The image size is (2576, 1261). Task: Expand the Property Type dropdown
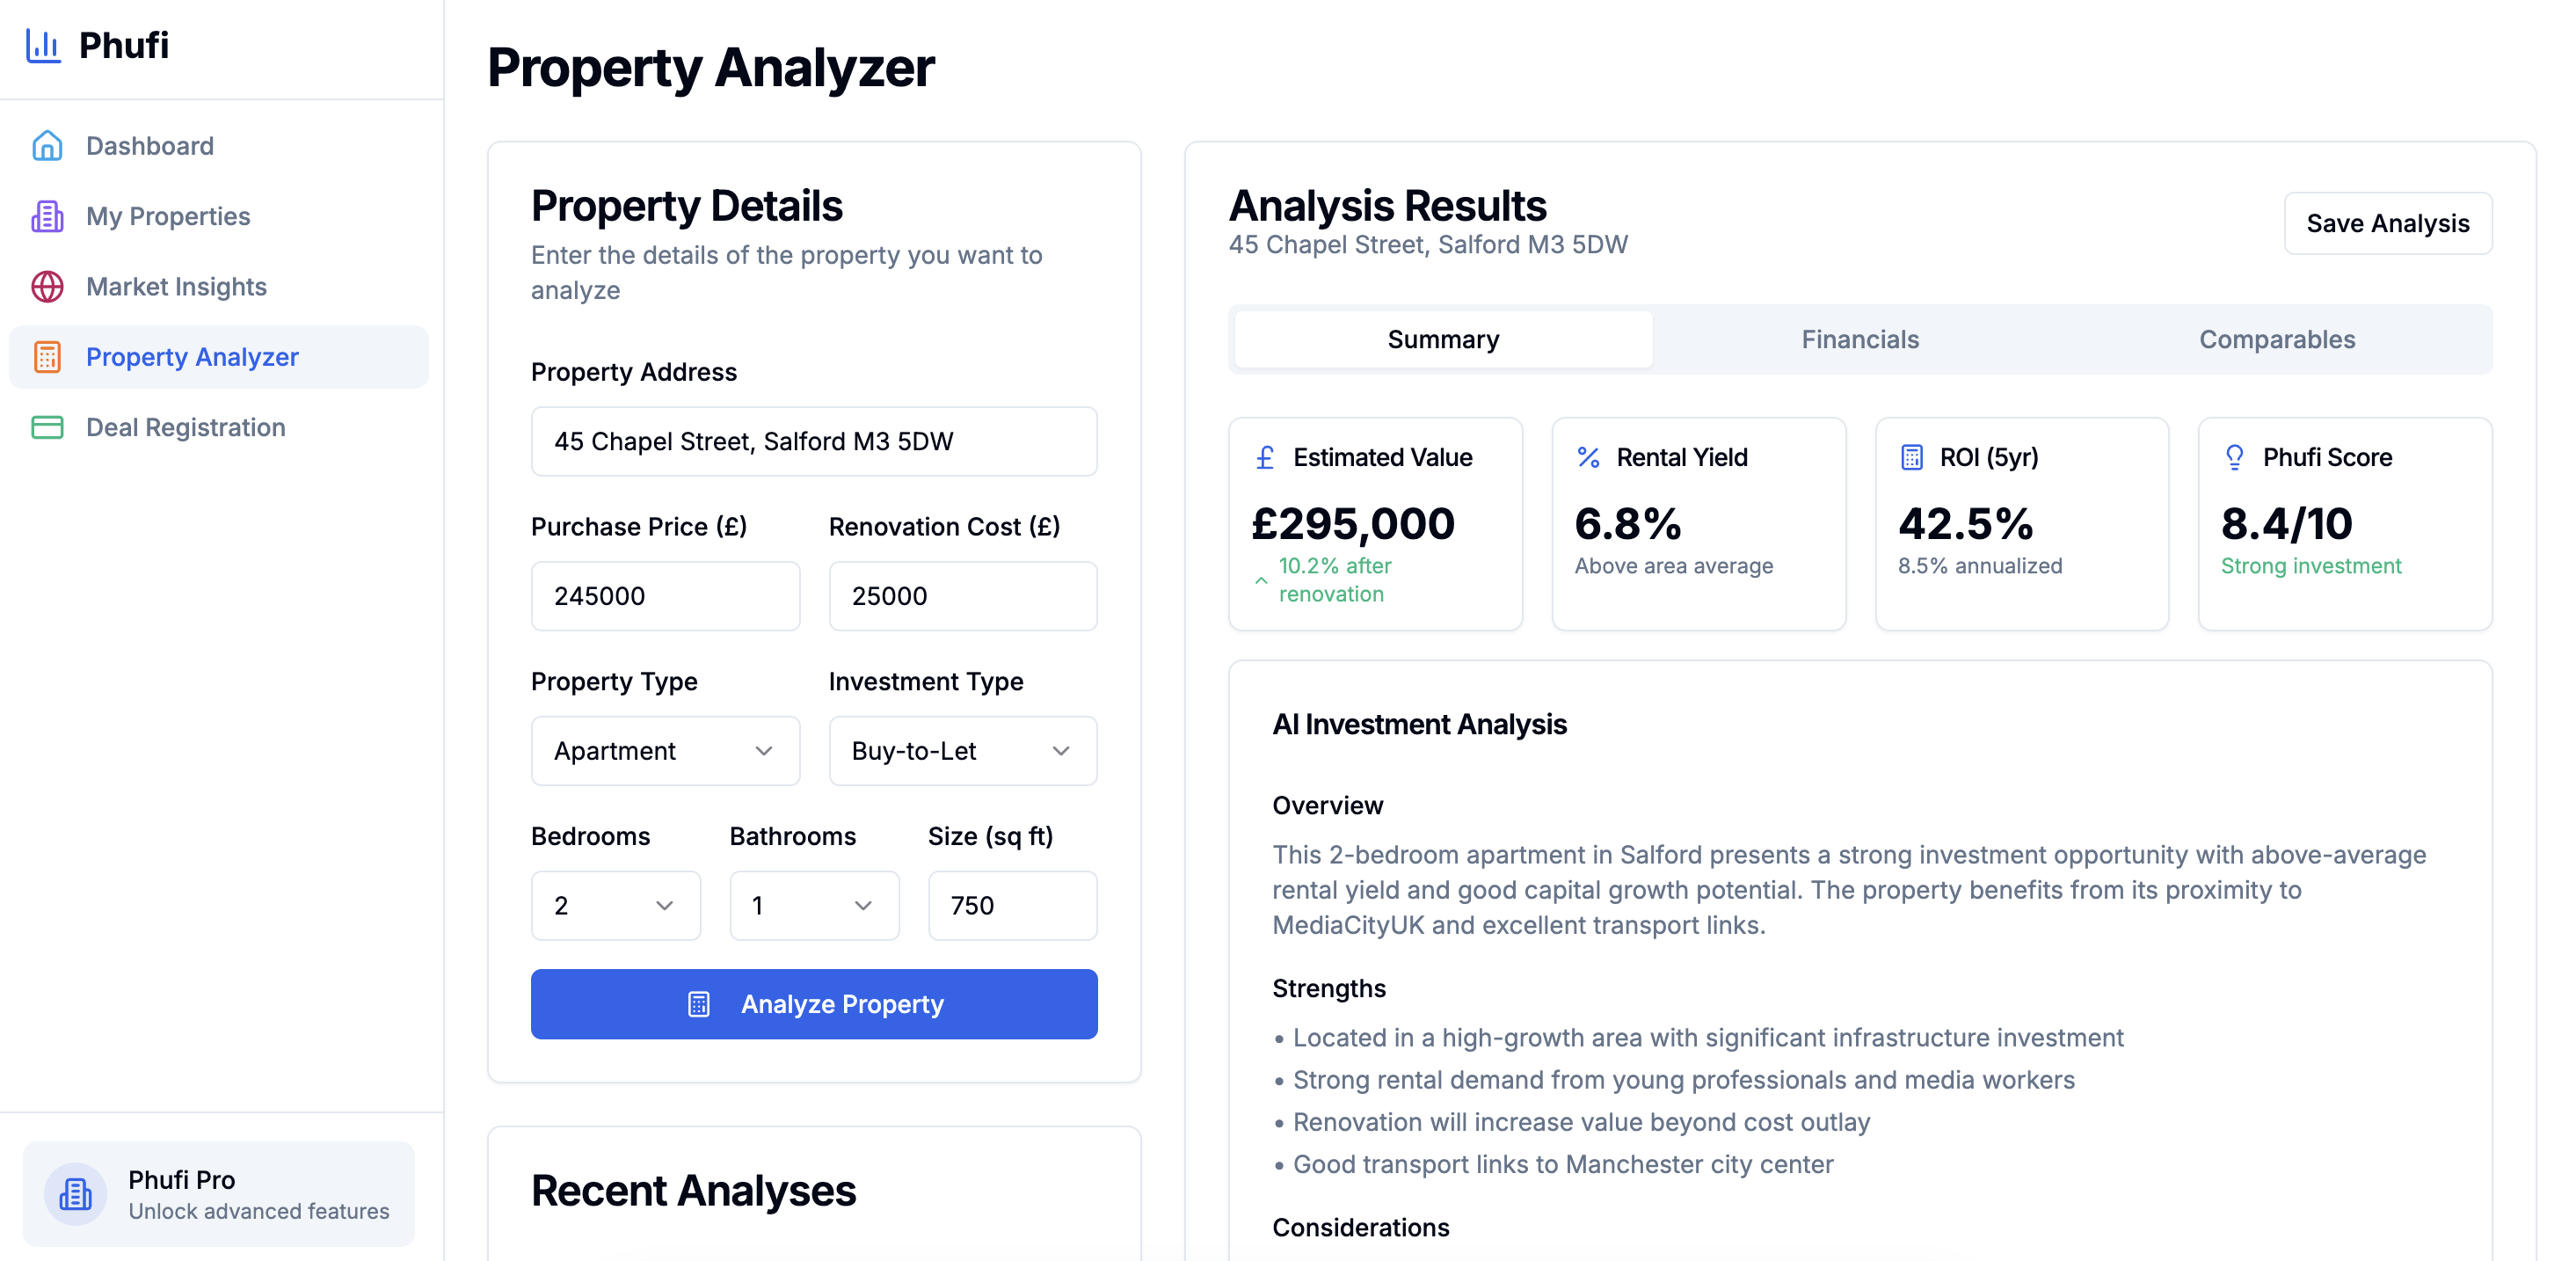(x=665, y=751)
